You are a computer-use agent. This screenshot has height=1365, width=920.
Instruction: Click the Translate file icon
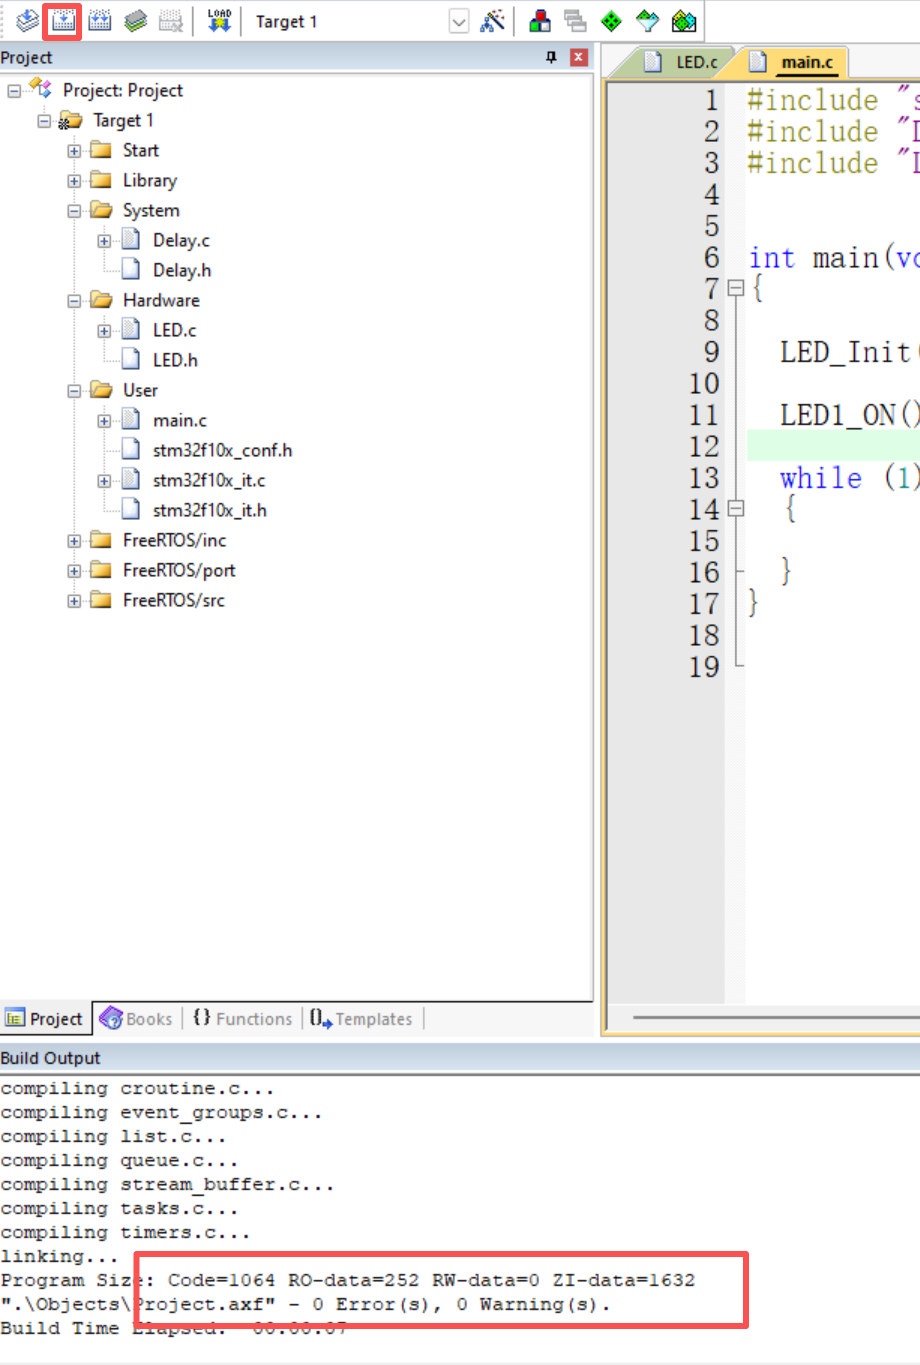coord(28,21)
